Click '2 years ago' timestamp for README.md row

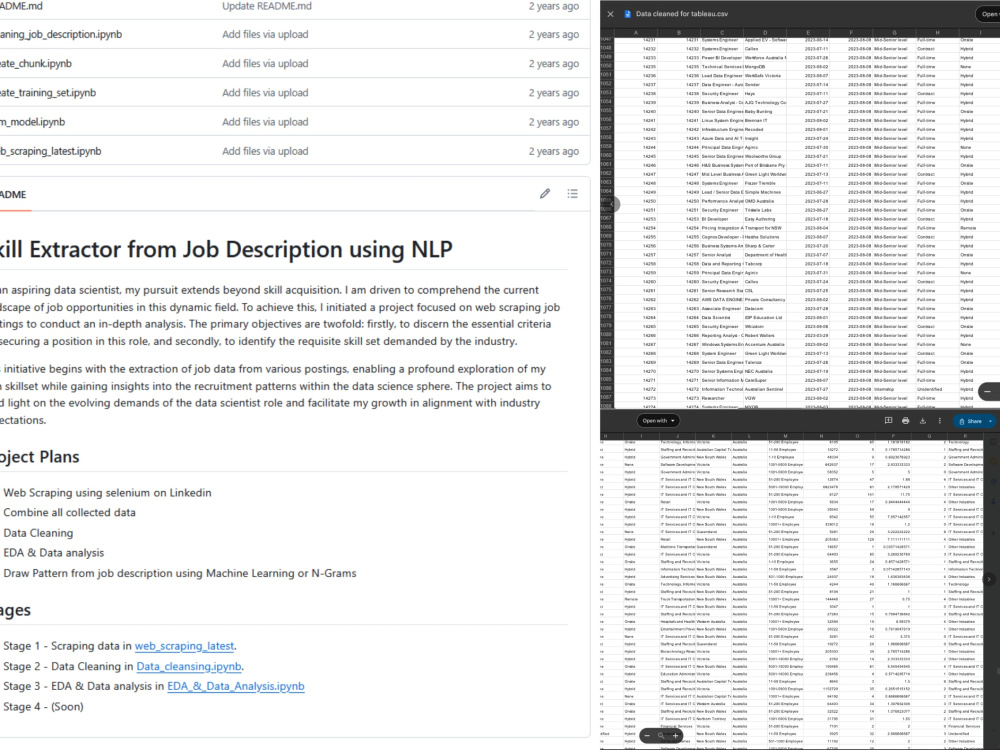[554, 6]
